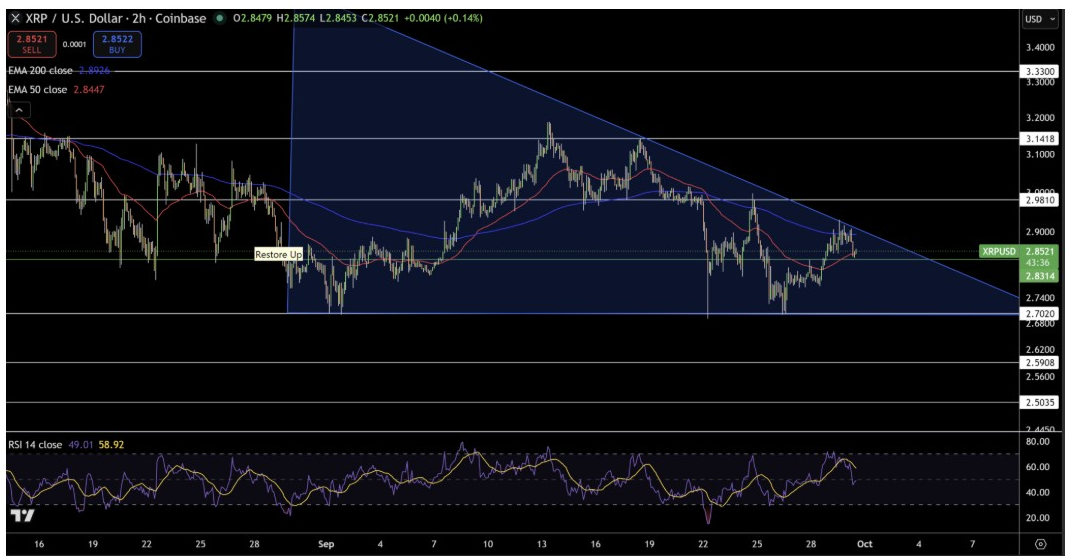Select the 3.3300 horizontal line price label

1040,72
